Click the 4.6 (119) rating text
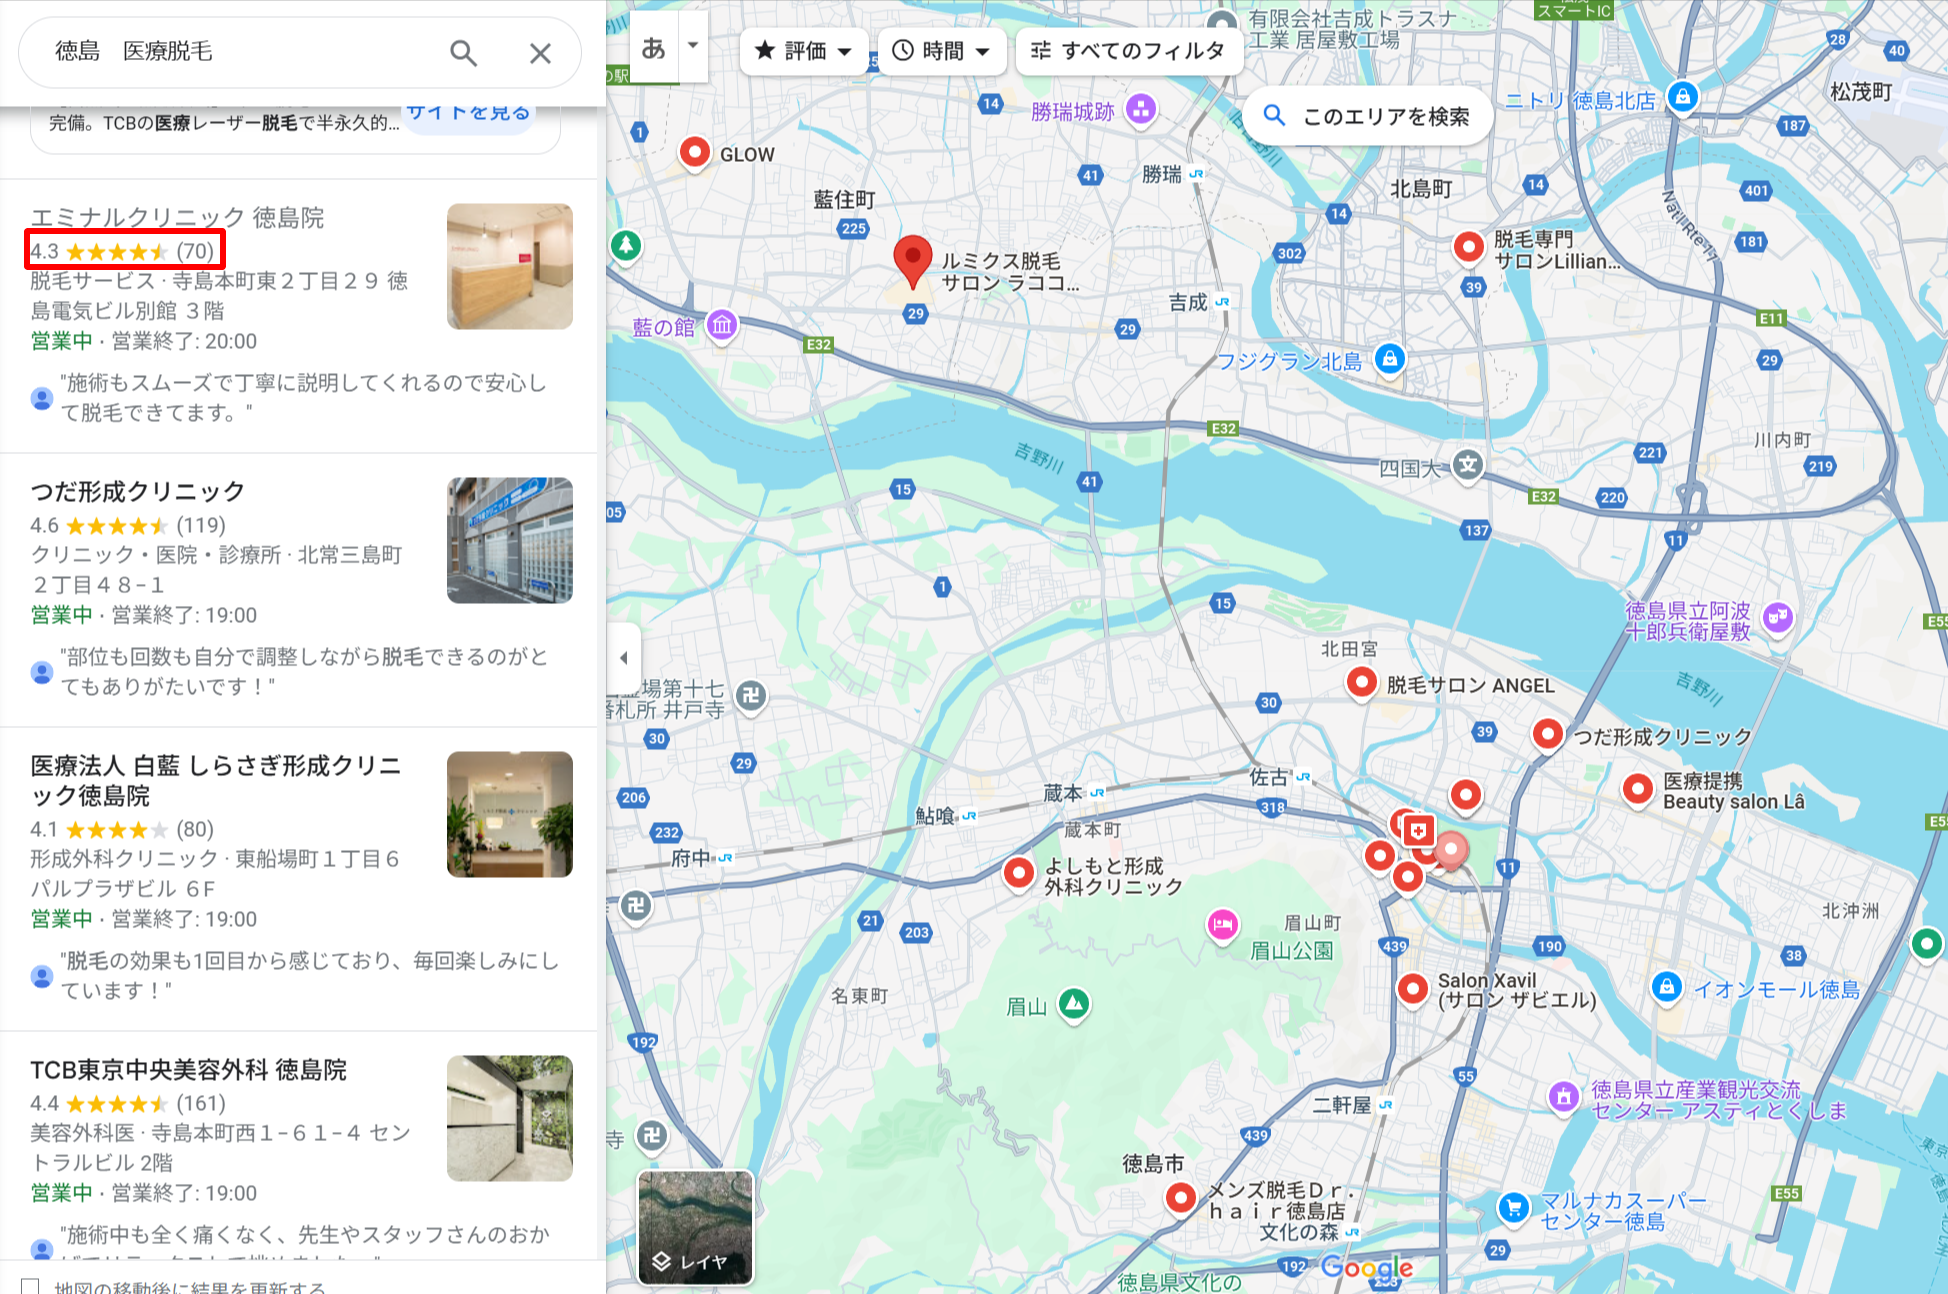Image resolution: width=1948 pixels, height=1294 pixels. [128, 525]
